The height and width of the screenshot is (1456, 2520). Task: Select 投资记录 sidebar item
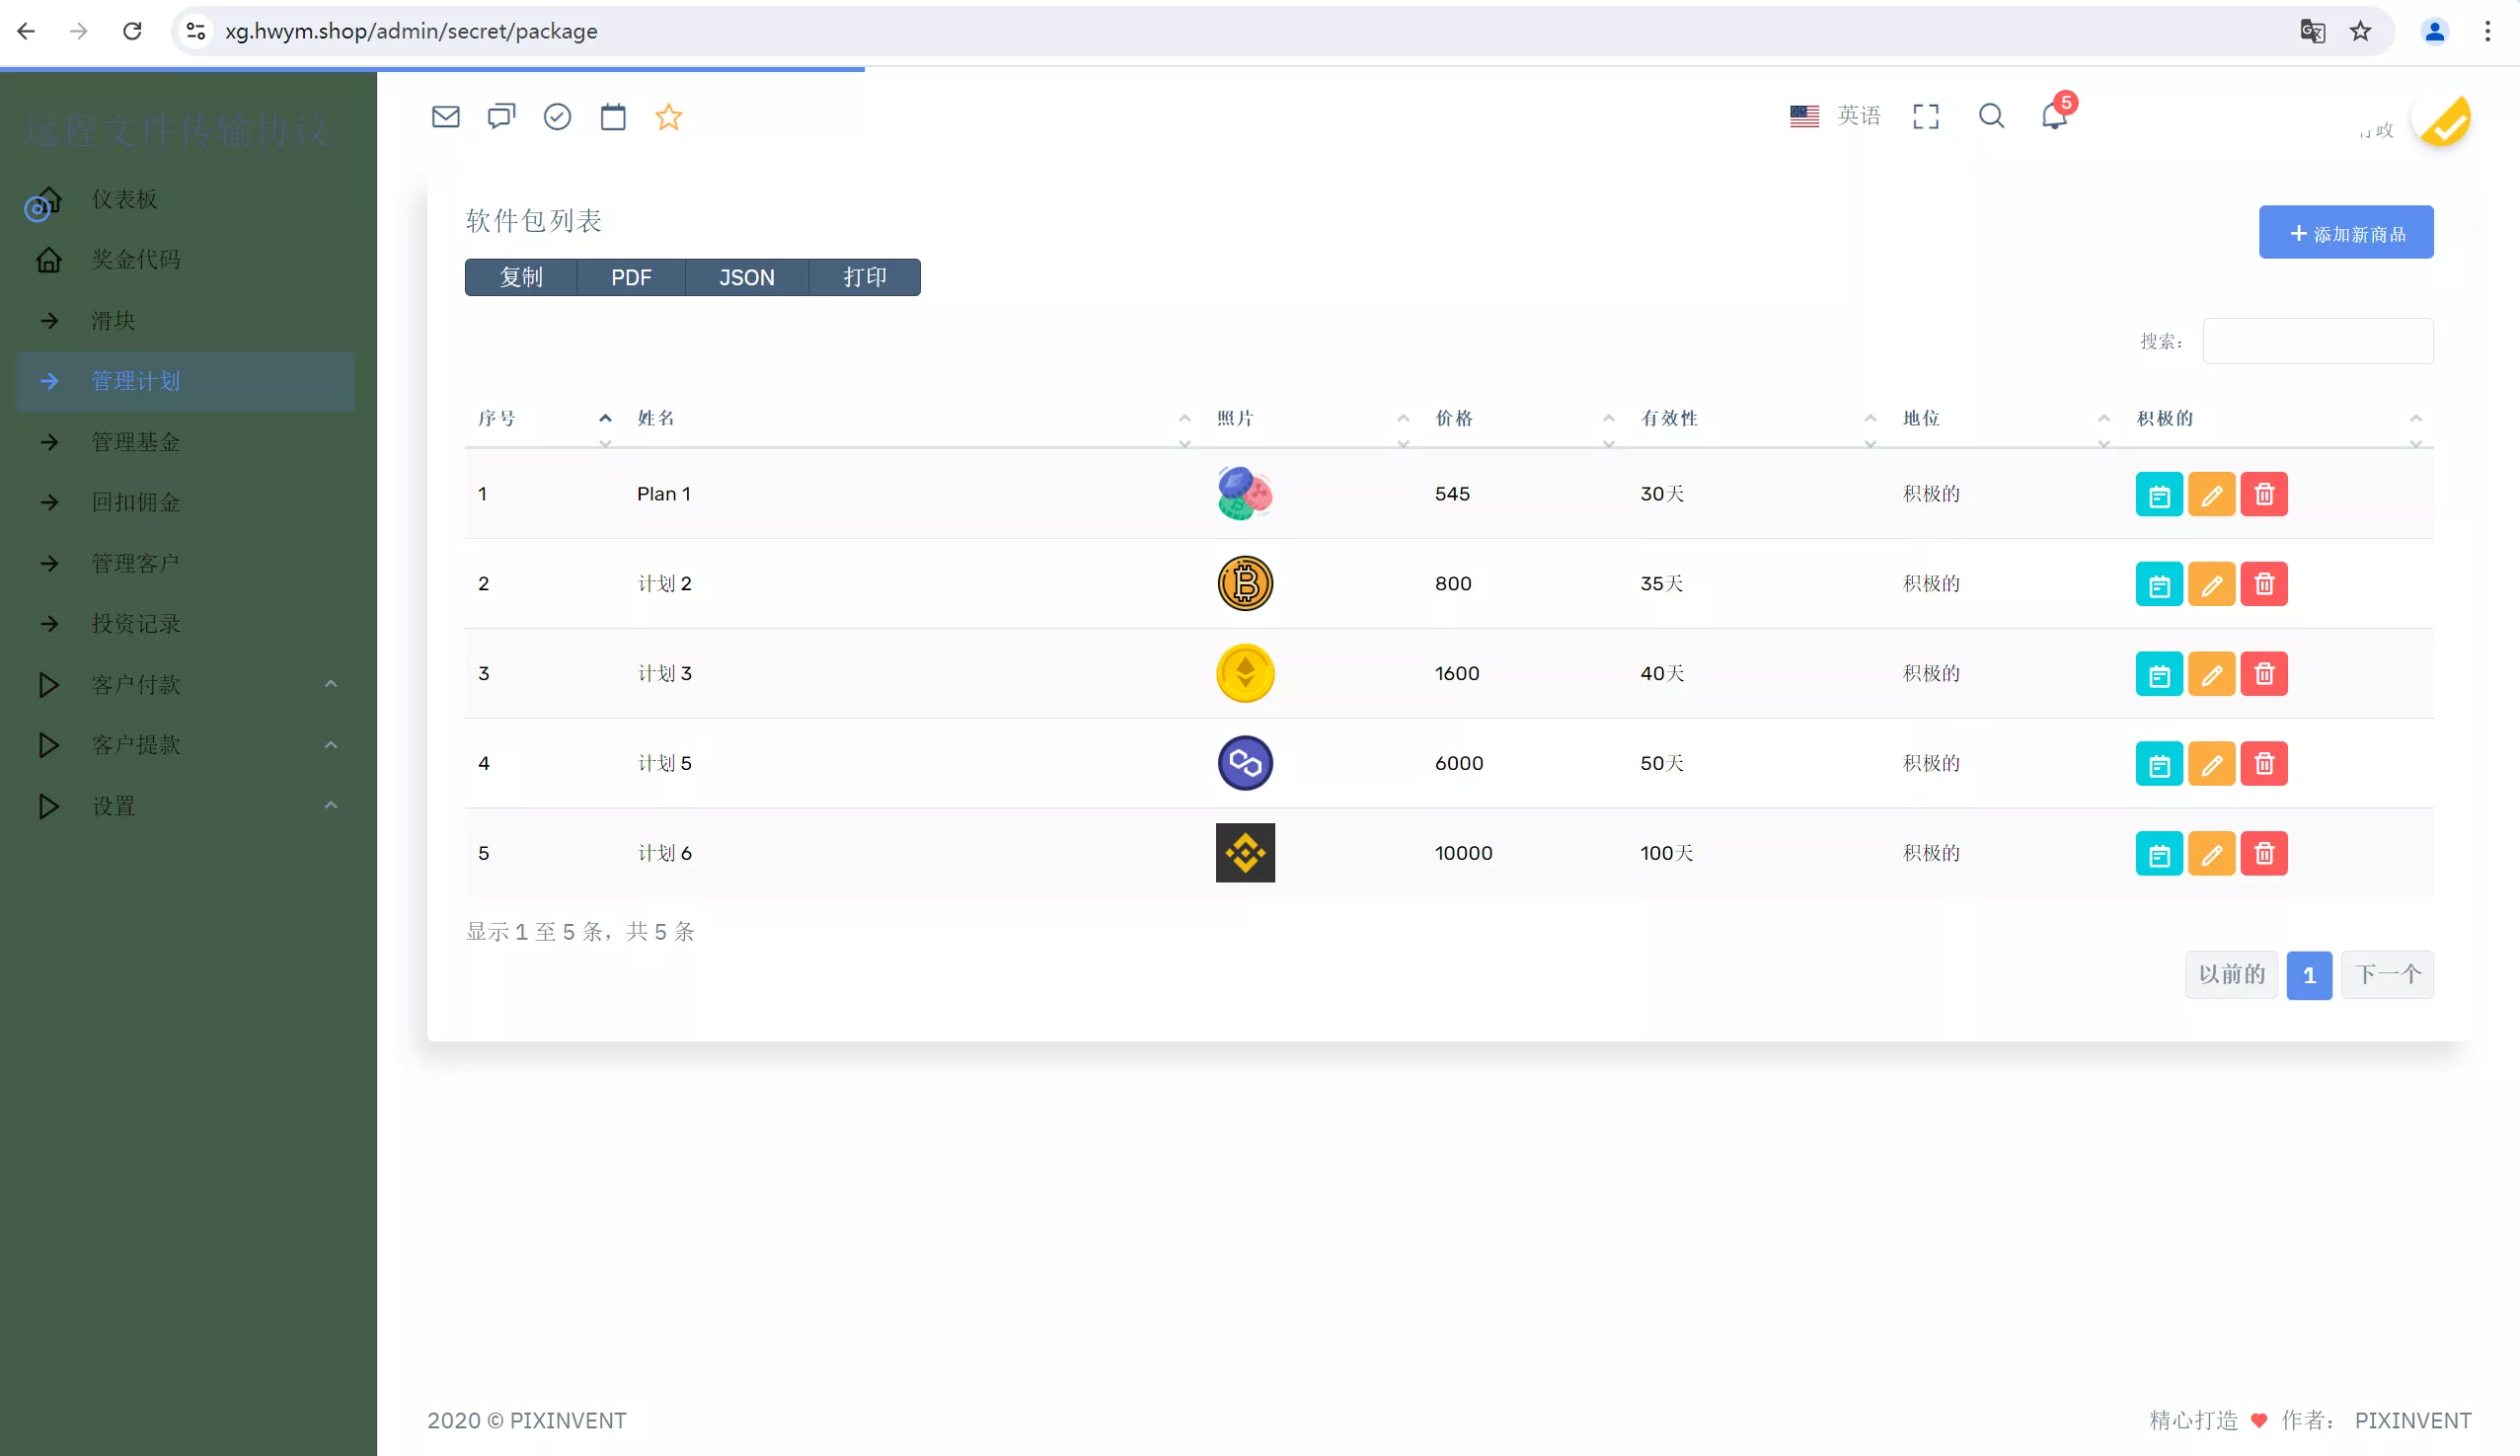[x=136, y=624]
